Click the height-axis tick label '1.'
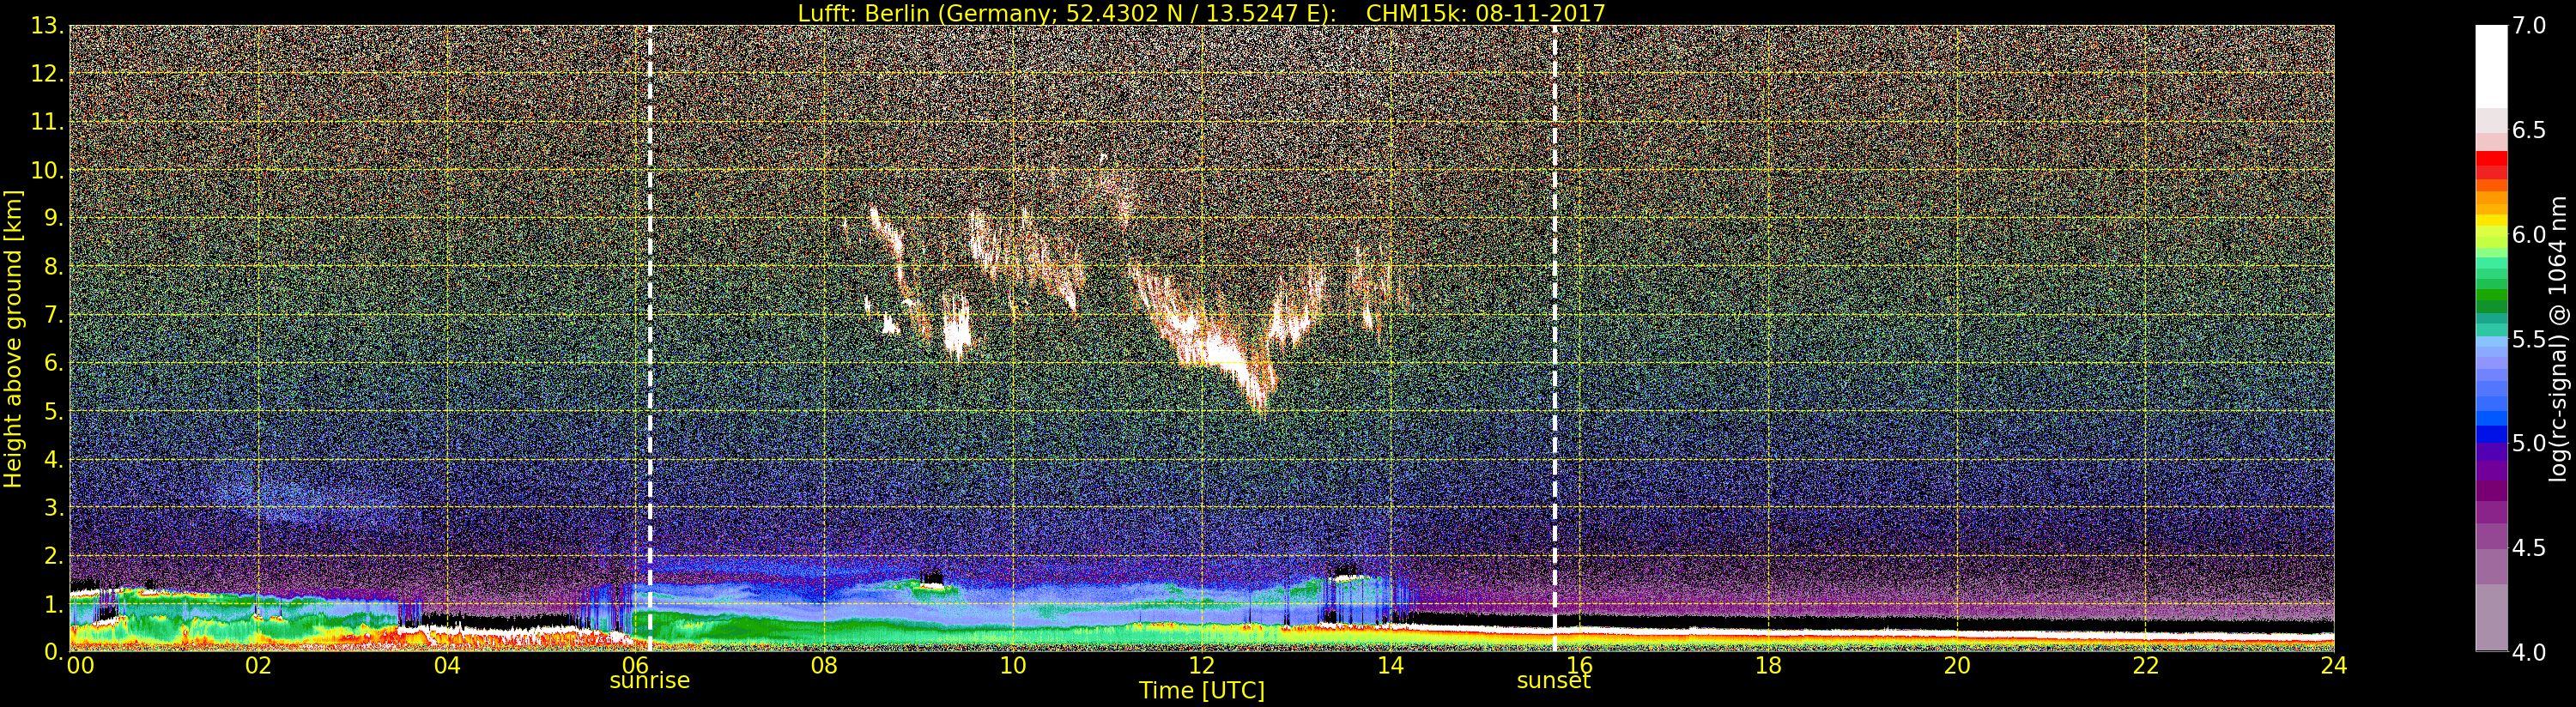 pos(54,603)
